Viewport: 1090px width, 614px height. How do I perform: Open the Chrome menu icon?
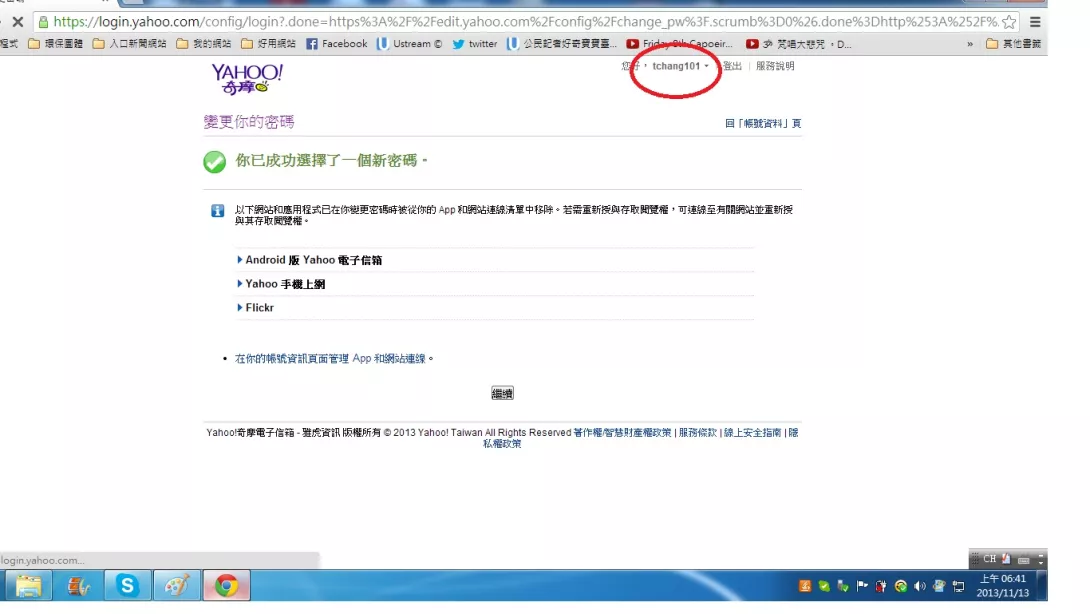(x=1035, y=21)
